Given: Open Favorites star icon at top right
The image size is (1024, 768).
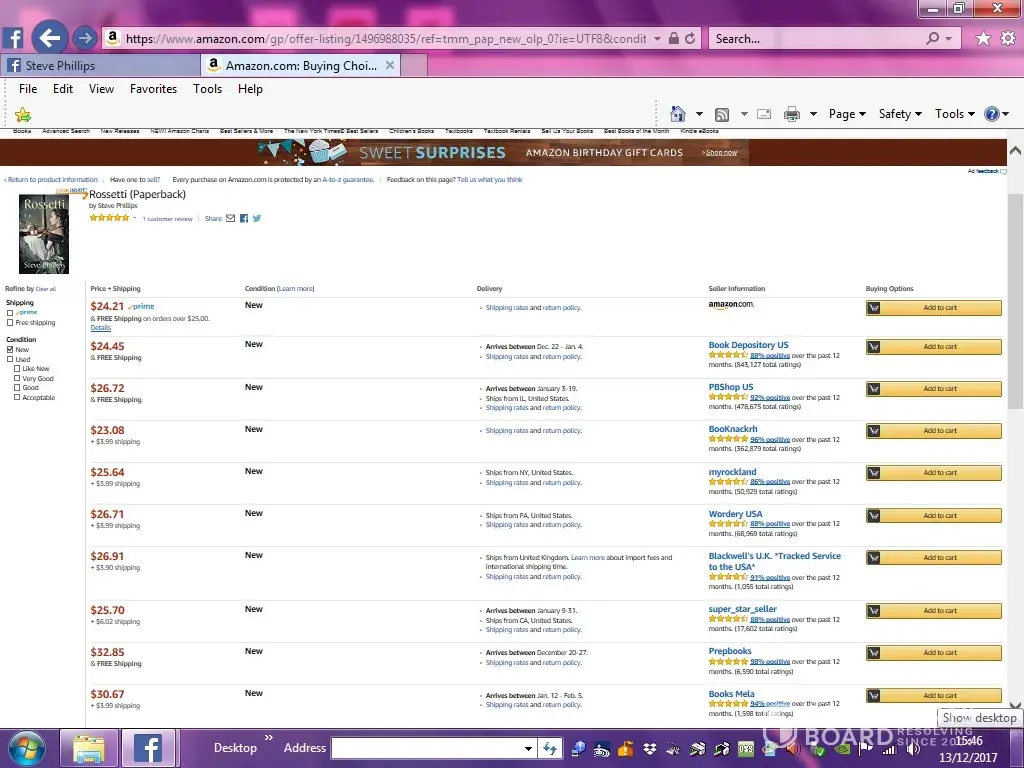Looking at the screenshot, I should 983,38.
